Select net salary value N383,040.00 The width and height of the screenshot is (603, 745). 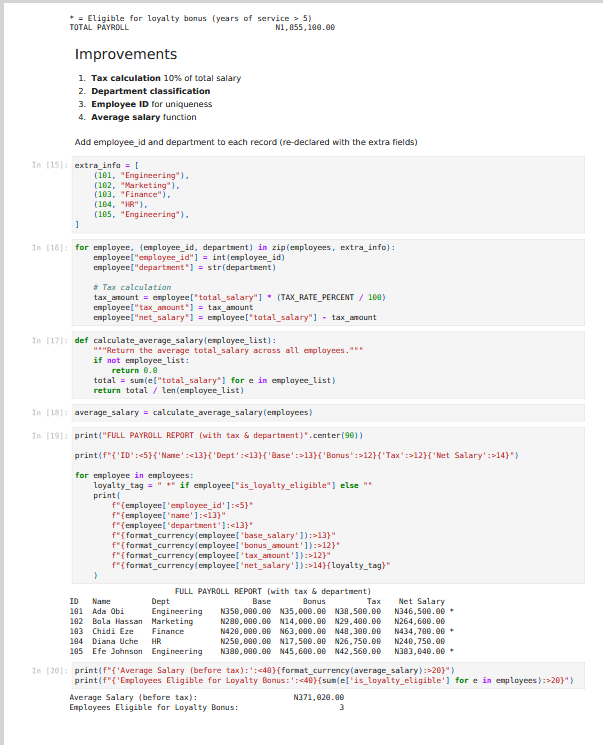[420, 651]
